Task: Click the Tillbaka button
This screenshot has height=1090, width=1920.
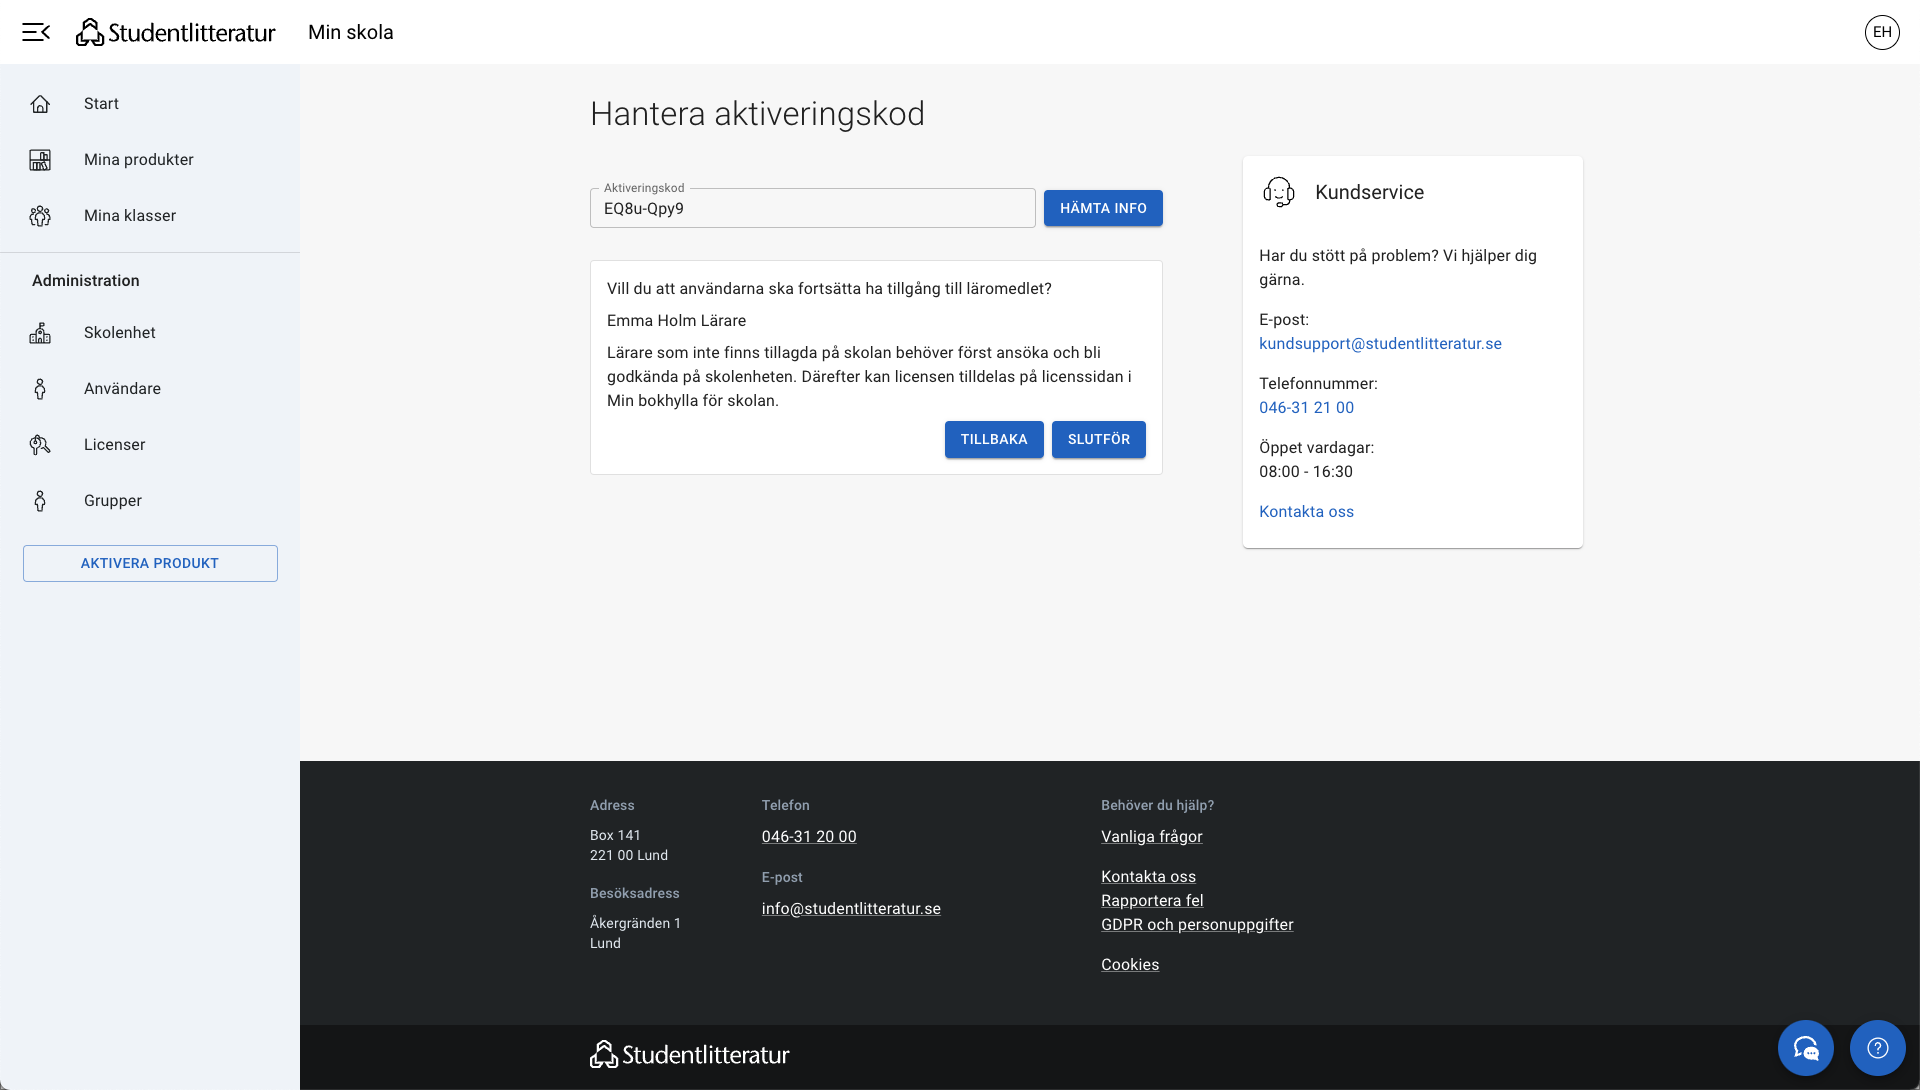Action: click(993, 439)
